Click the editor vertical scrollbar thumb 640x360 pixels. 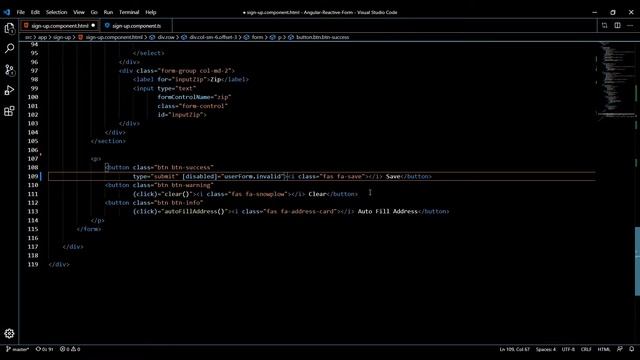637,261
